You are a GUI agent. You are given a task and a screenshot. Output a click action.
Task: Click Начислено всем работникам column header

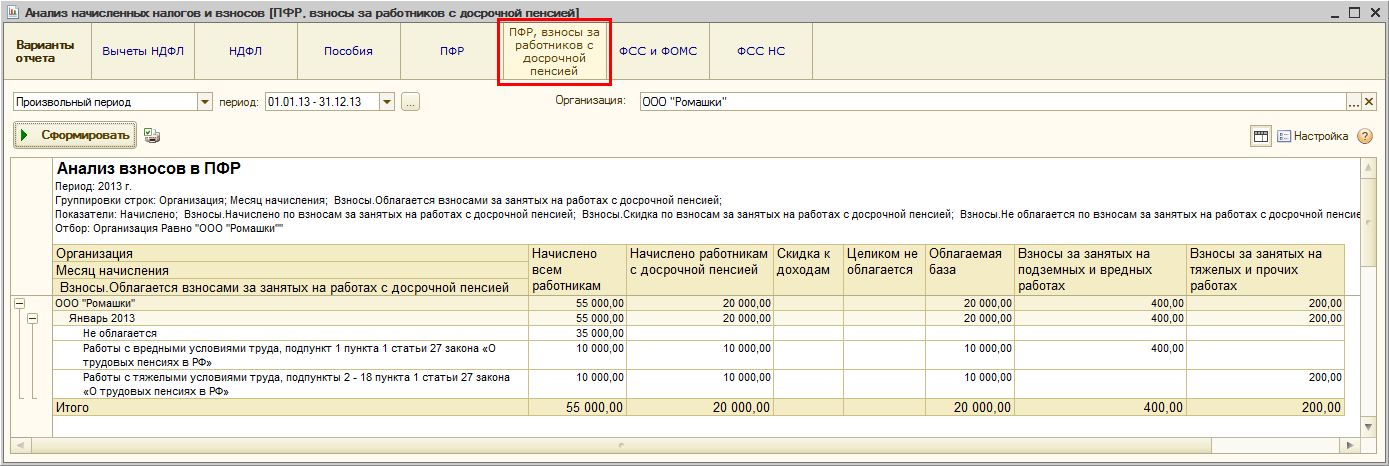point(578,270)
